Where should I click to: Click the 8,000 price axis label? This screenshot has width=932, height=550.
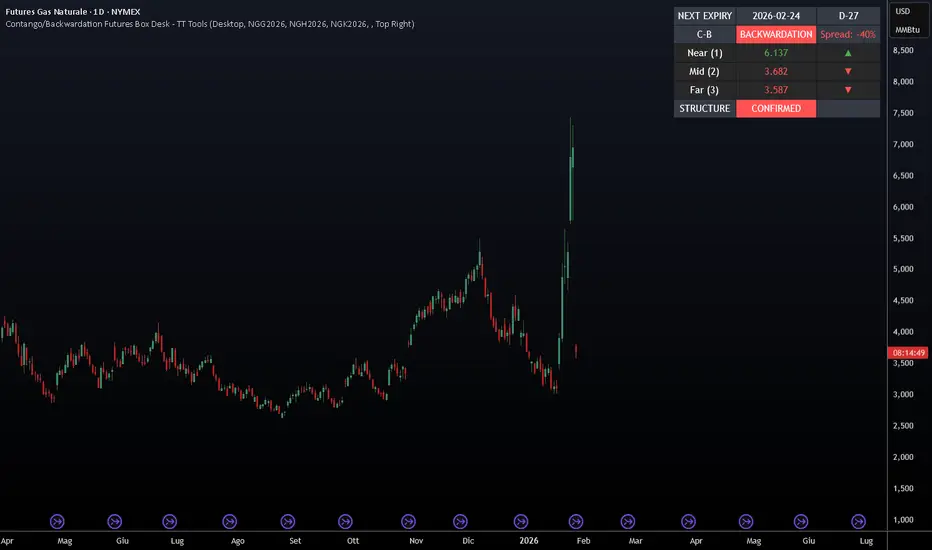(x=903, y=81)
